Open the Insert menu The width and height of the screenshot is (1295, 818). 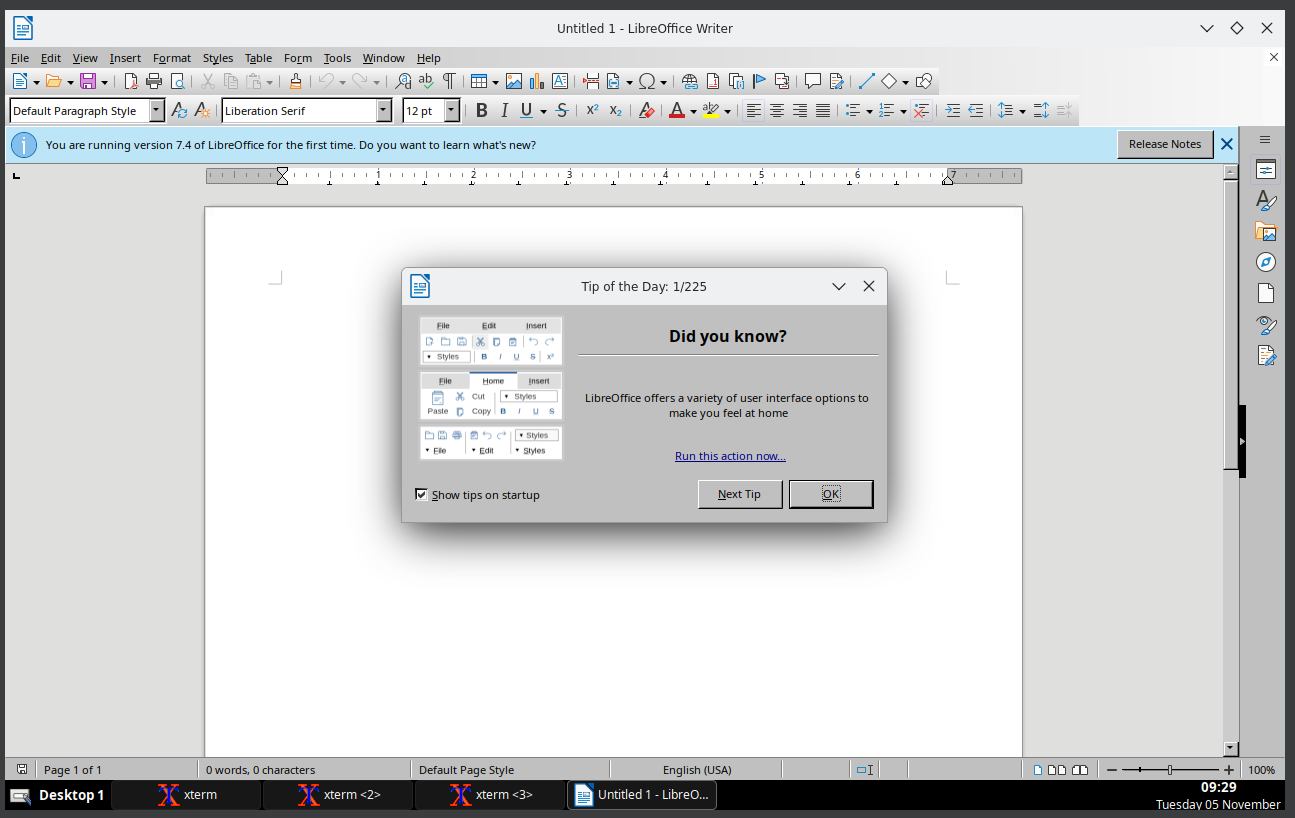pos(125,58)
